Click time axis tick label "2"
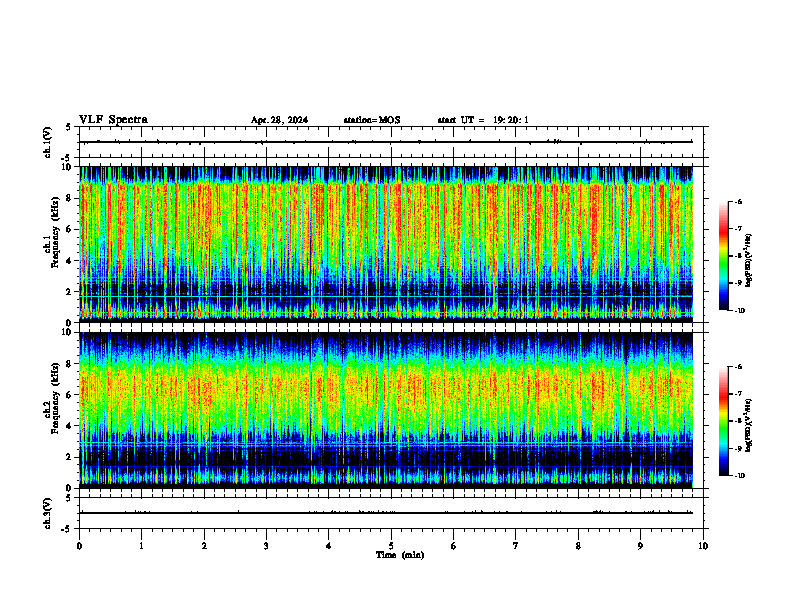The width and height of the screenshot is (792, 612). click(x=204, y=546)
